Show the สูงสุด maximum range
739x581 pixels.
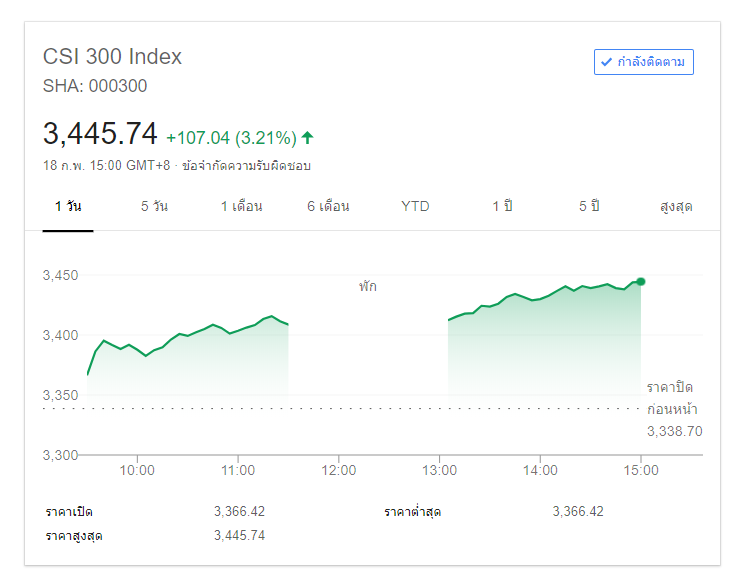tap(676, 206)
